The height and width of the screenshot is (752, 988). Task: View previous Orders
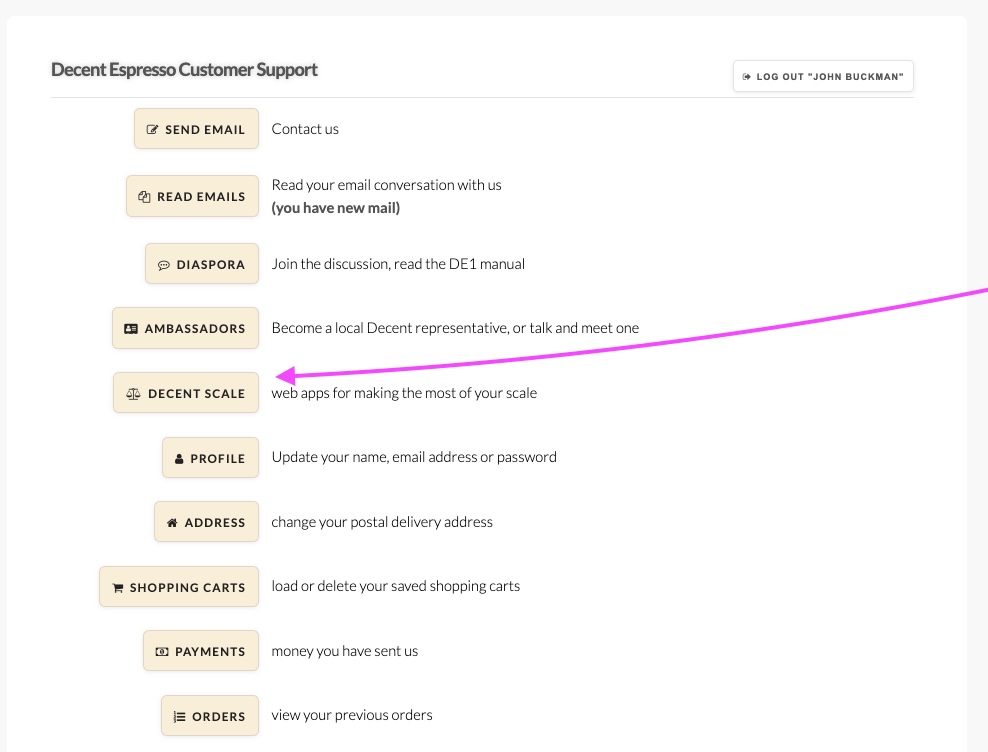coord(210,715)
